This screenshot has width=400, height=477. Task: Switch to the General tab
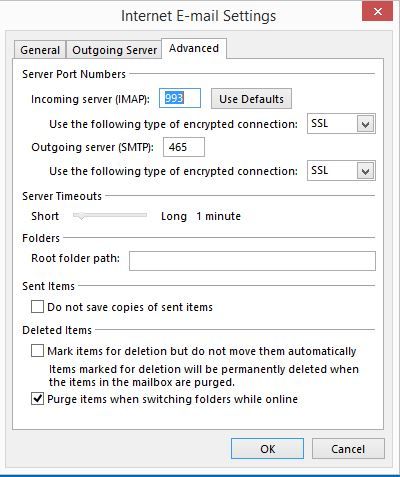[x=40, y=50]
